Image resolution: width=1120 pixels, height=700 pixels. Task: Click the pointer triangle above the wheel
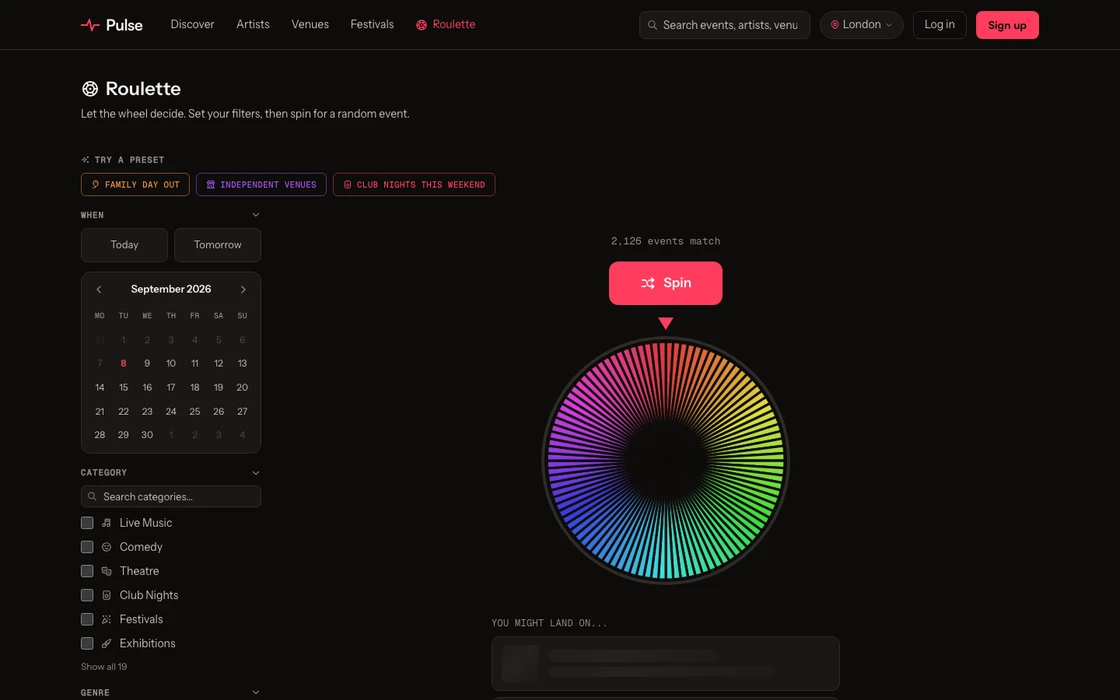[x=666, y=323]
